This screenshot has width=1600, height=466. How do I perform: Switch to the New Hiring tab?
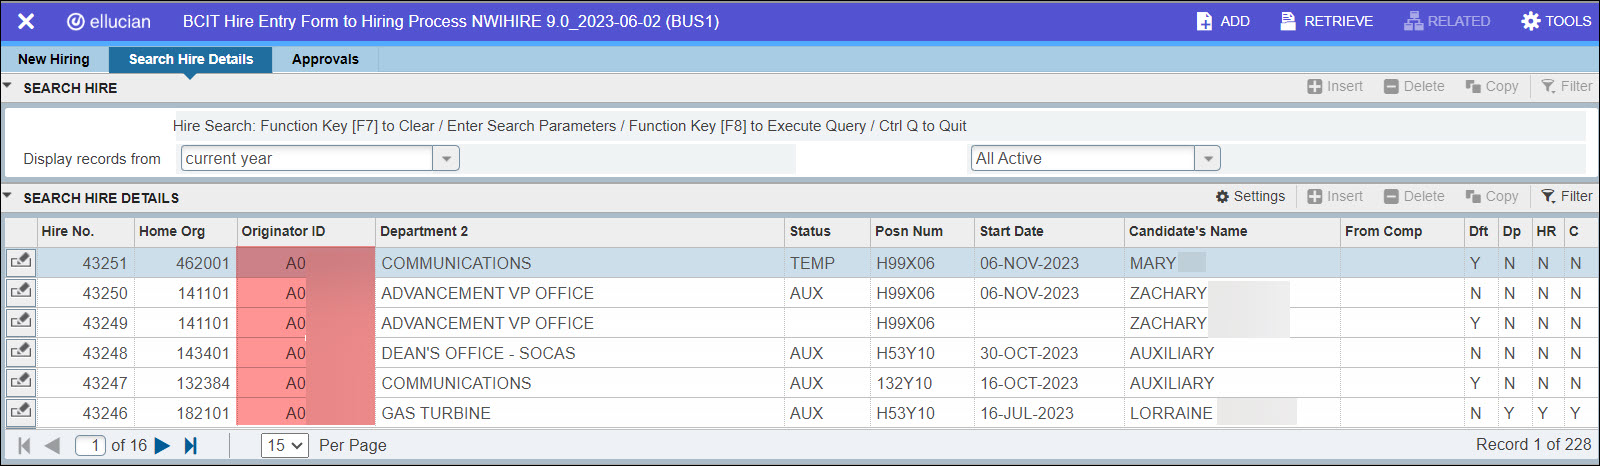(54, 59)
